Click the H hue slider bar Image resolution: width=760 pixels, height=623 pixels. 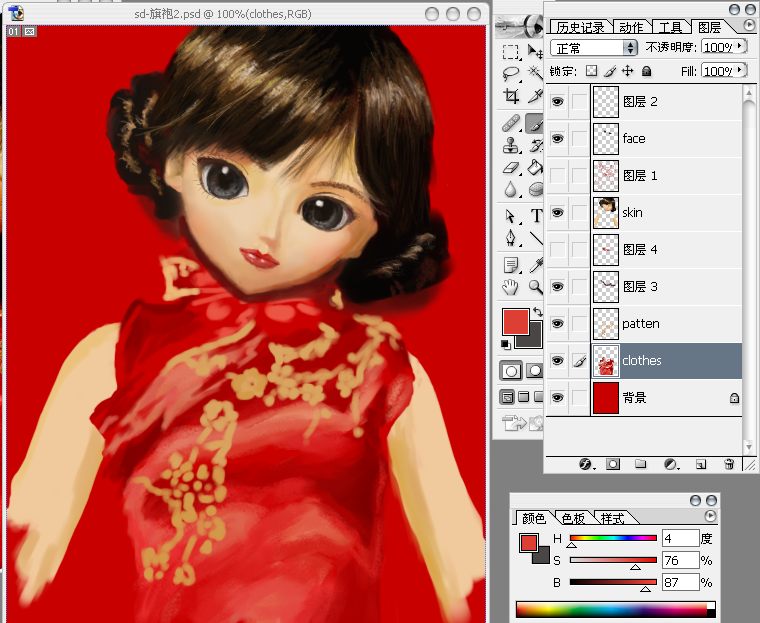tap(613, 538)
